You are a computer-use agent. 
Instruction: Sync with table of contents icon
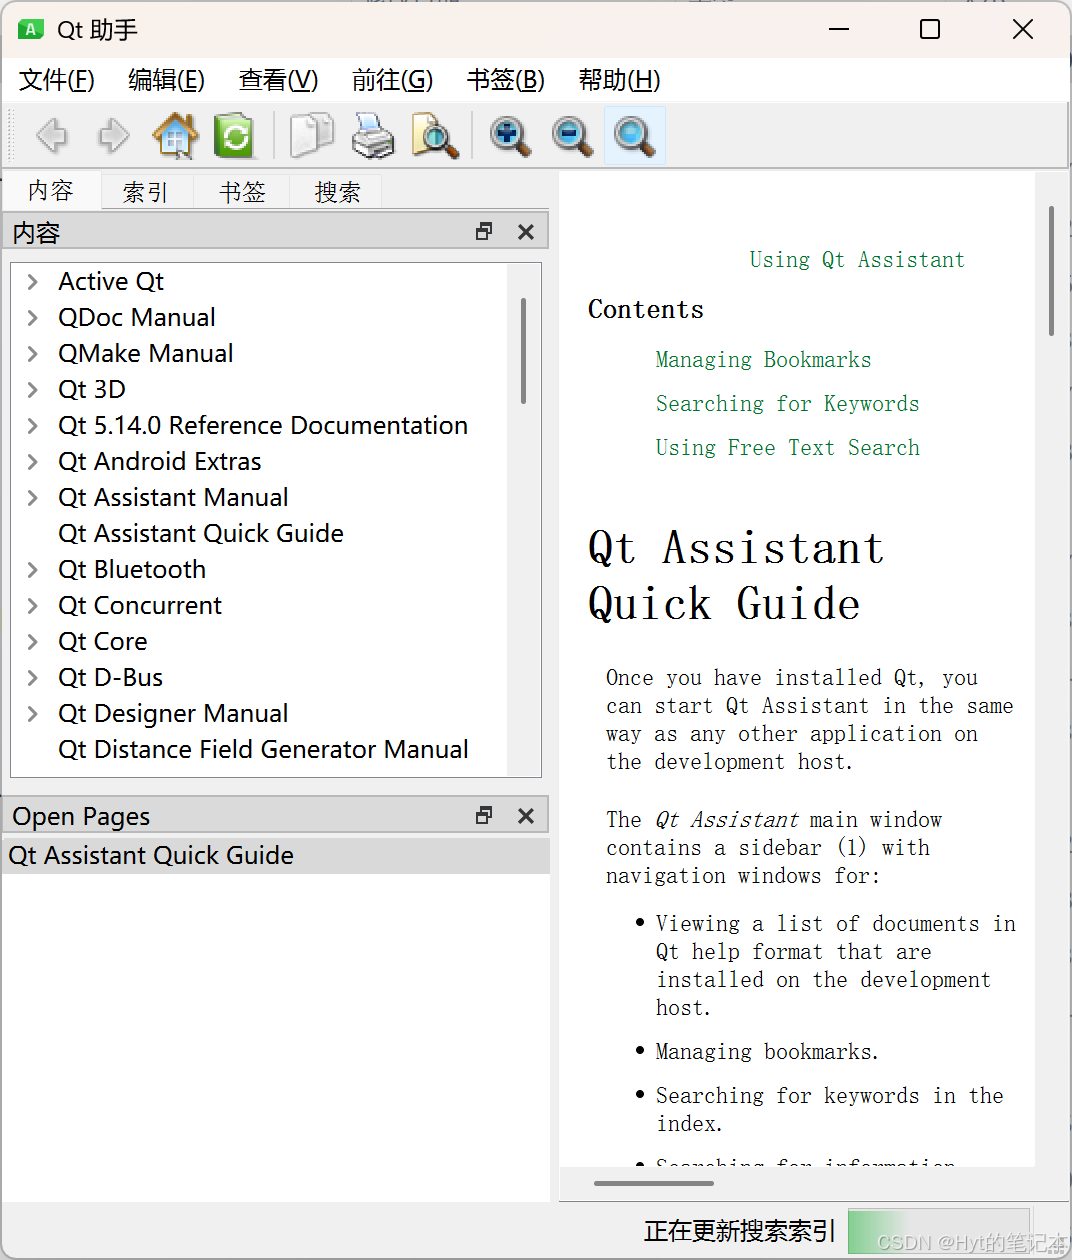click(235, 136)
